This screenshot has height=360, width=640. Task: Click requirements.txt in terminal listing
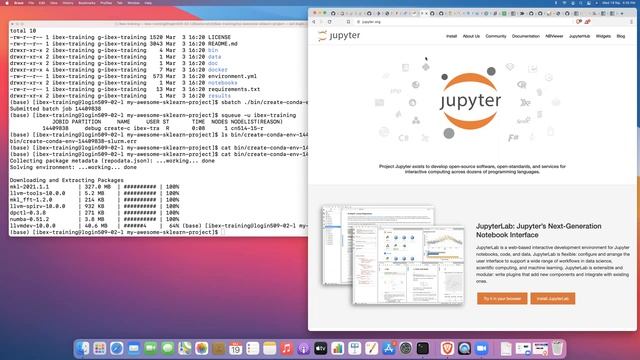(234, 89)
